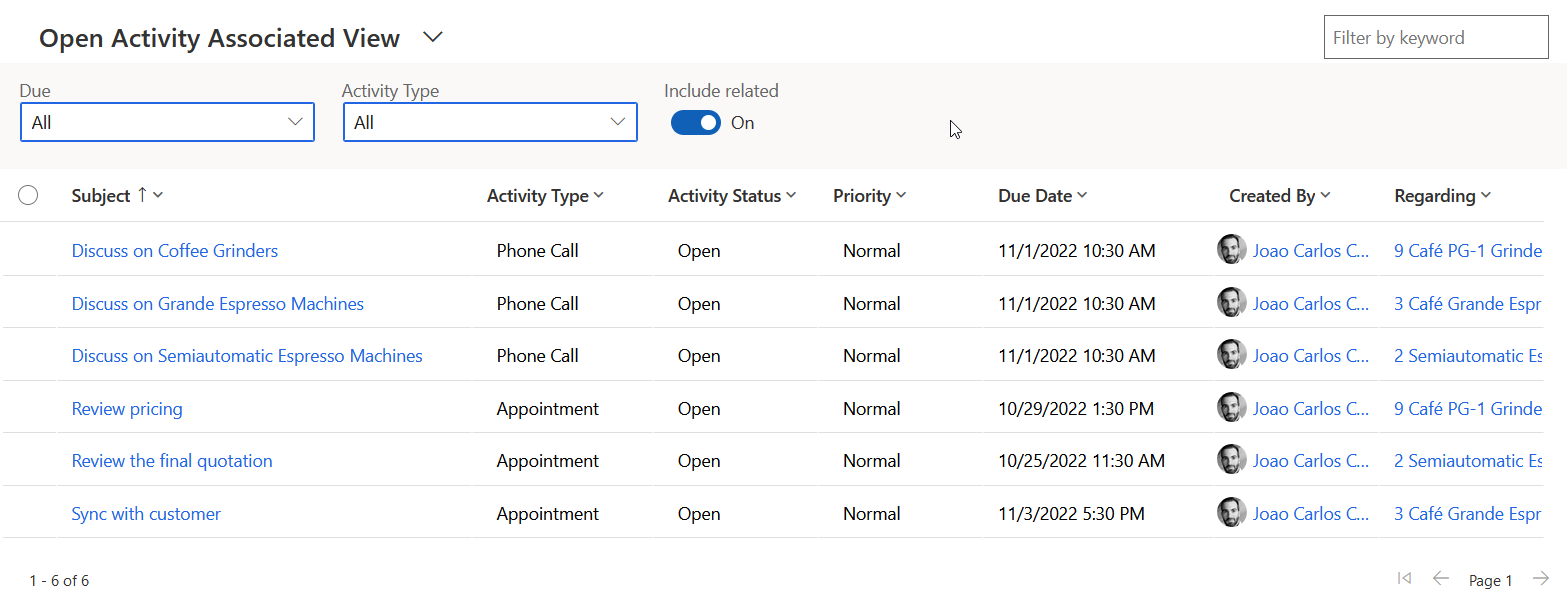Click the next page arrow
1567x598 pixels.
(1541, 578)
